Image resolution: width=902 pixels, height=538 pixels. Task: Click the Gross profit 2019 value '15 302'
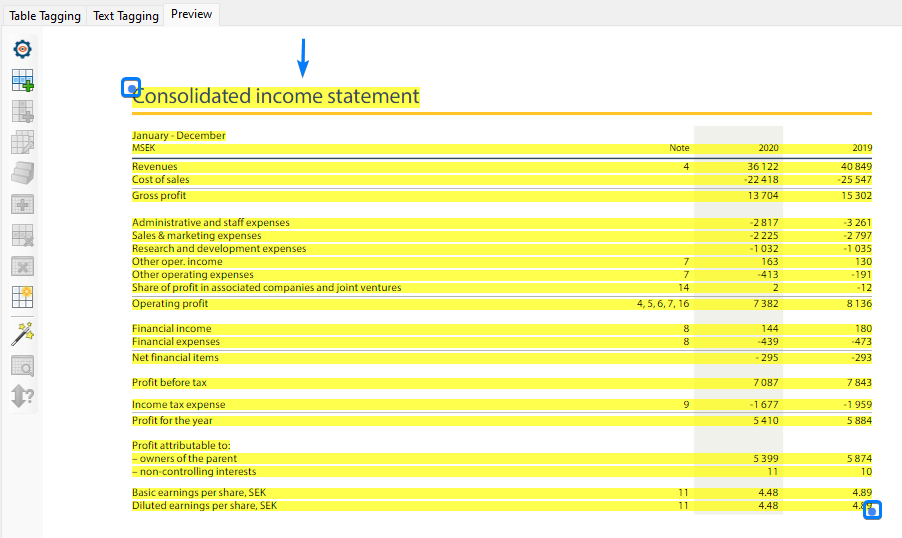point(856,196)
